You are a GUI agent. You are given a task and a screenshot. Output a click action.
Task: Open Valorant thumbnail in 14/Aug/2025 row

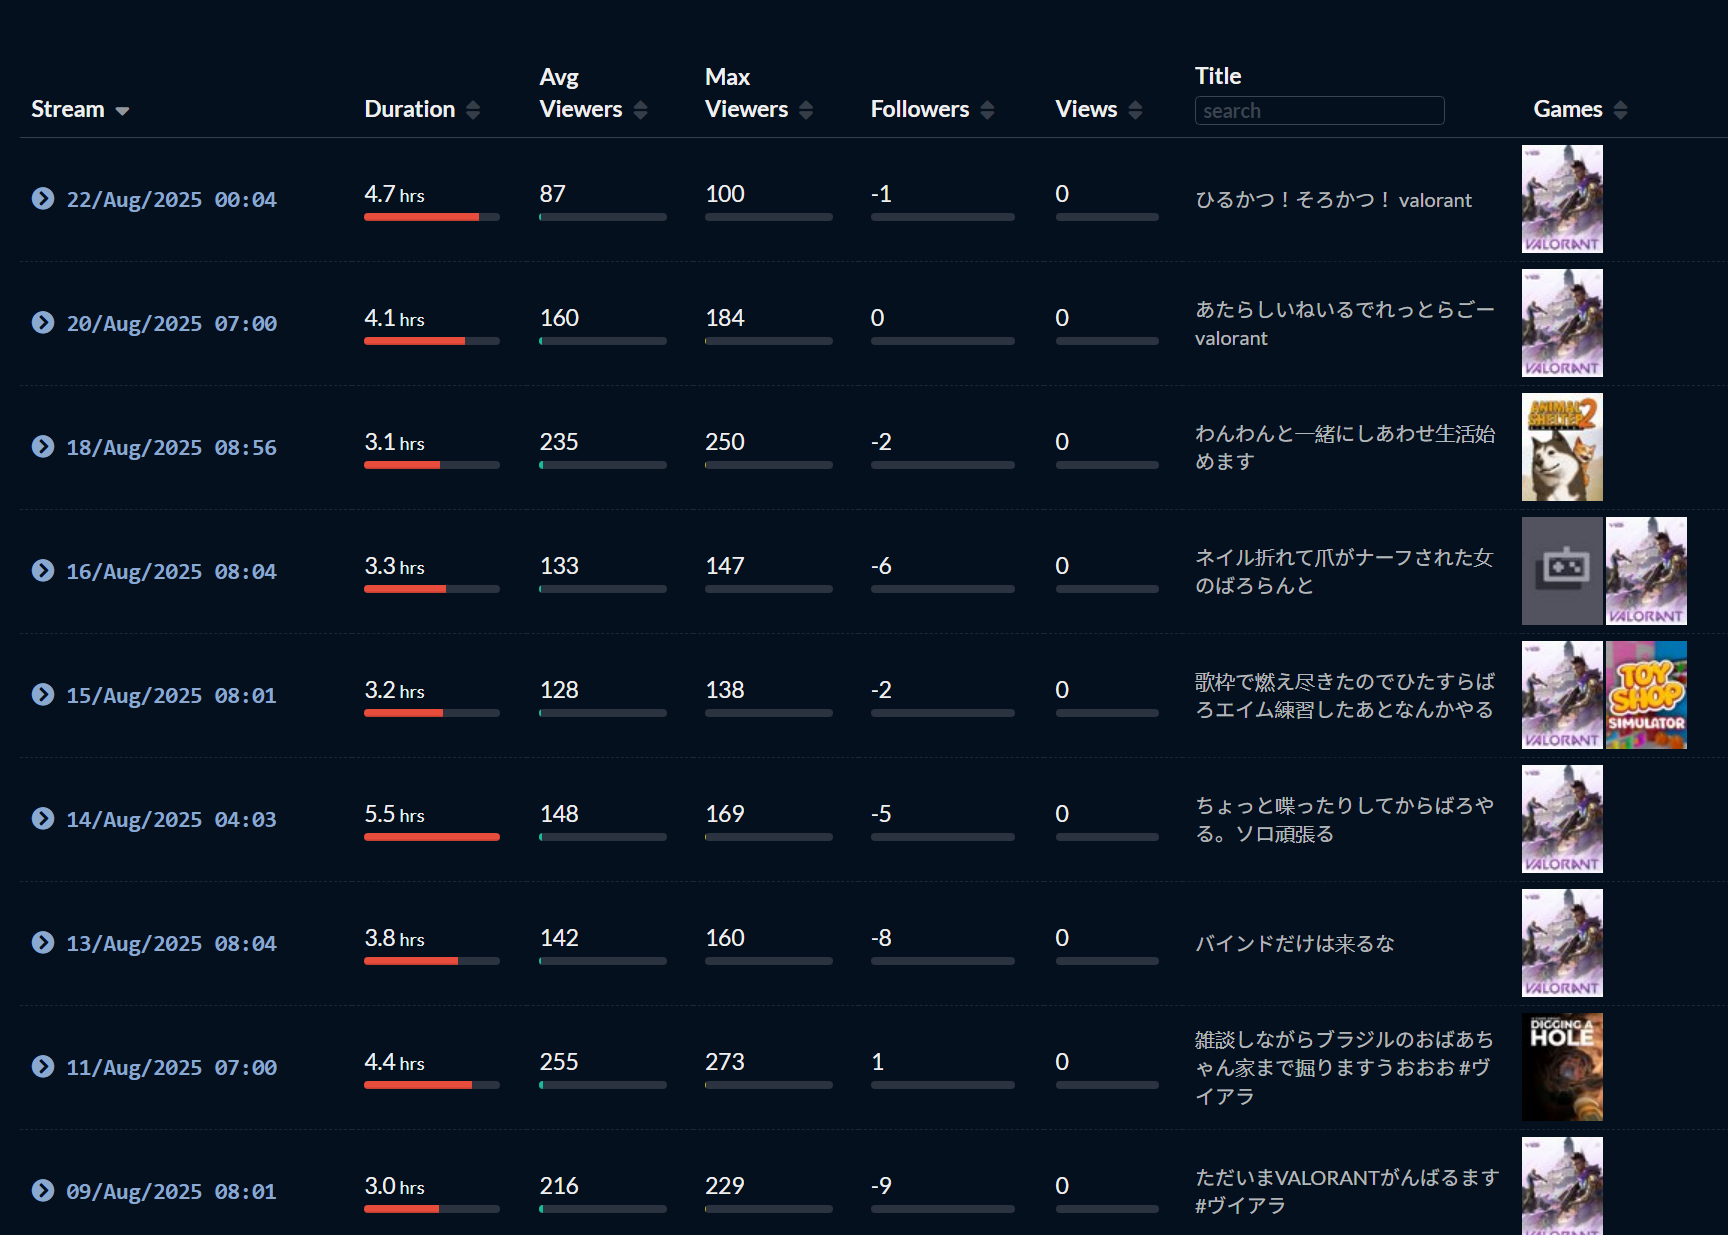click(x=1562, y=819)
